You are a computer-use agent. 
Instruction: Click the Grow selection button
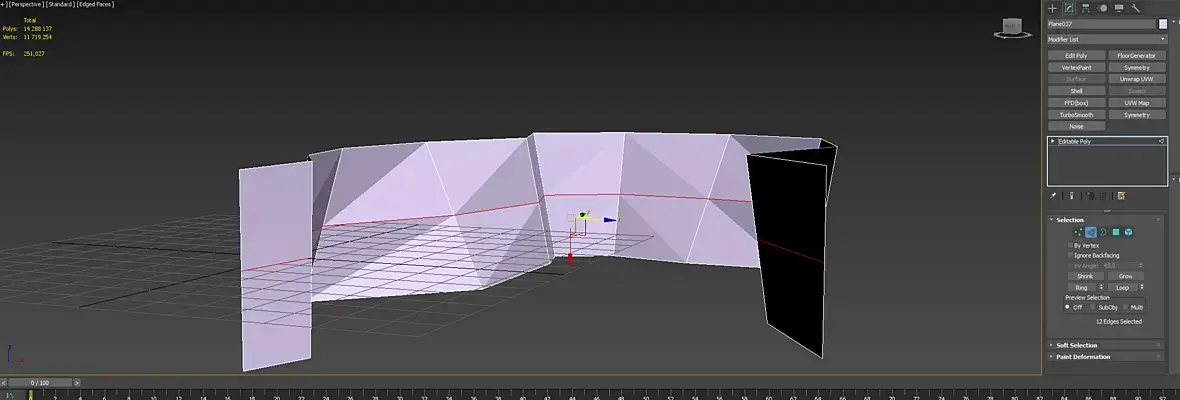[1125, 276]
